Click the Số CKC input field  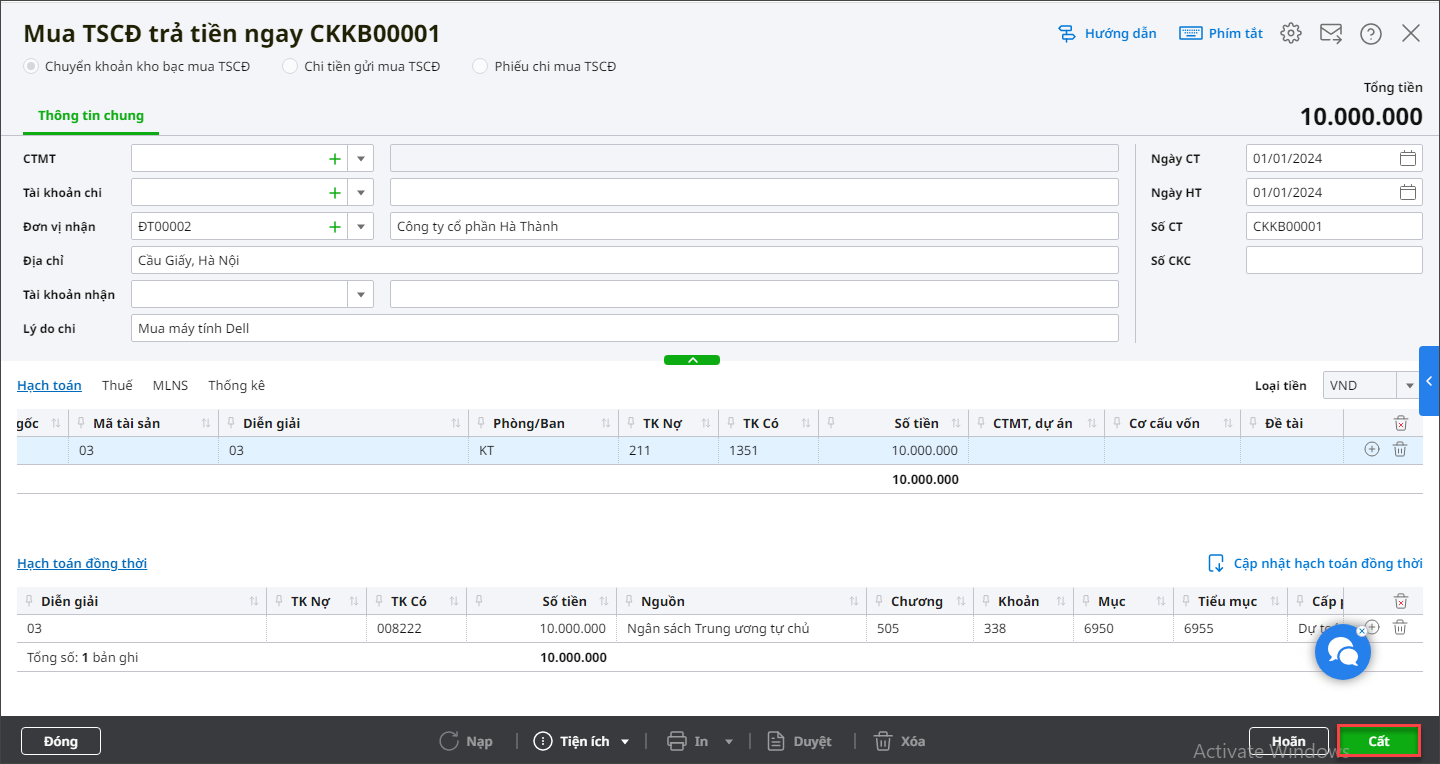click(x=1333, y=260)
